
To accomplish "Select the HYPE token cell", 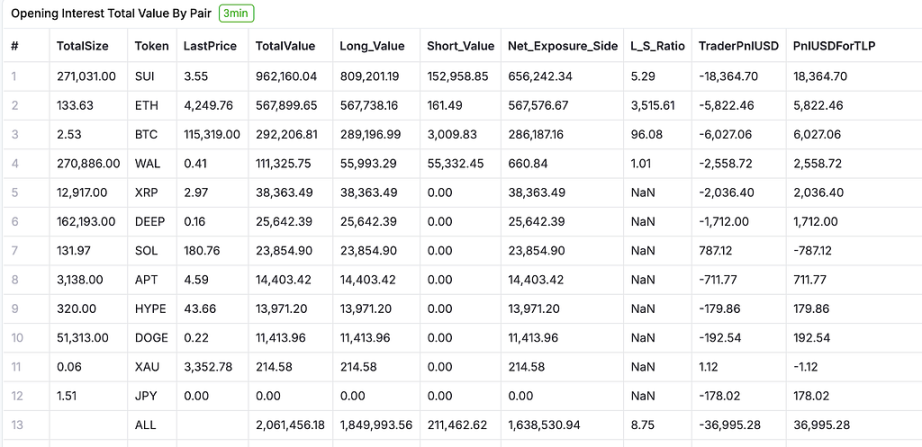I will [150, 309].
